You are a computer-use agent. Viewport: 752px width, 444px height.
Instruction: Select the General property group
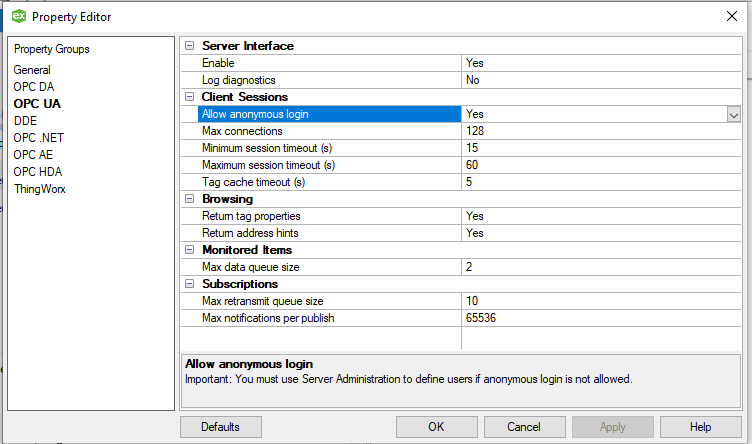(32, 70)
